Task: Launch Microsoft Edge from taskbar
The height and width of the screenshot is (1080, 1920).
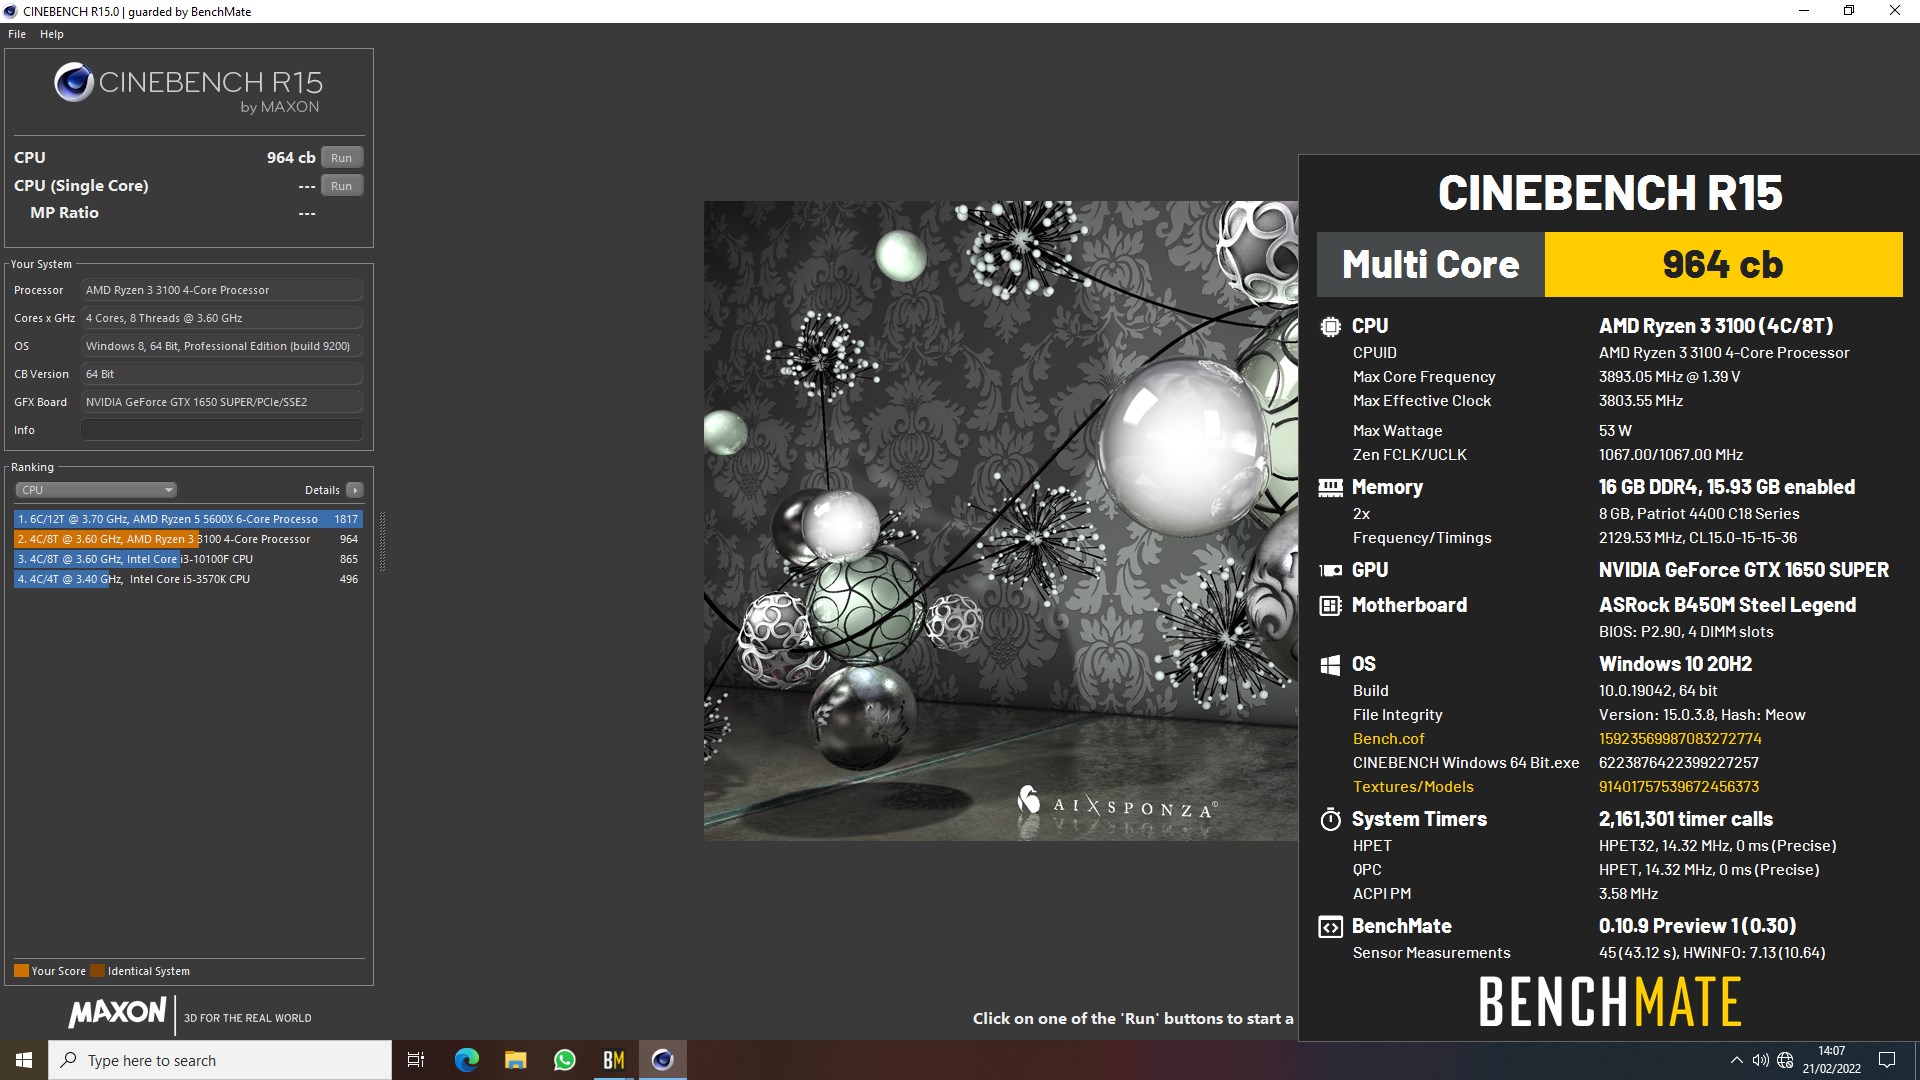Action: coord(466,1060)
